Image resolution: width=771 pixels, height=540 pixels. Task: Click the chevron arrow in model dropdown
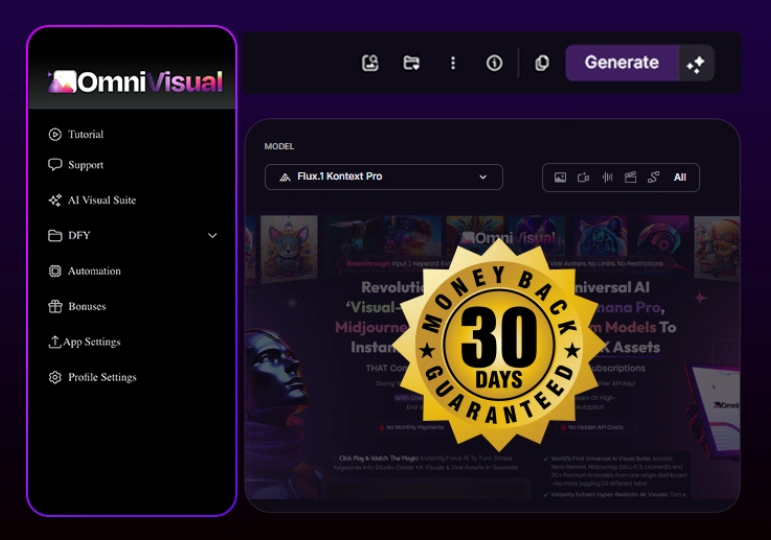(x=483, y=177)
